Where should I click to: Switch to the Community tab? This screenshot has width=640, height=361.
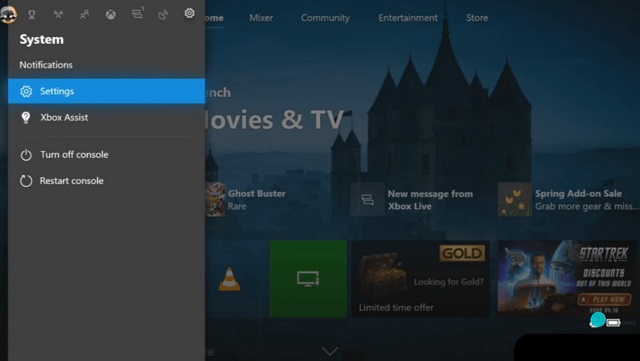[x=325, y=18]
